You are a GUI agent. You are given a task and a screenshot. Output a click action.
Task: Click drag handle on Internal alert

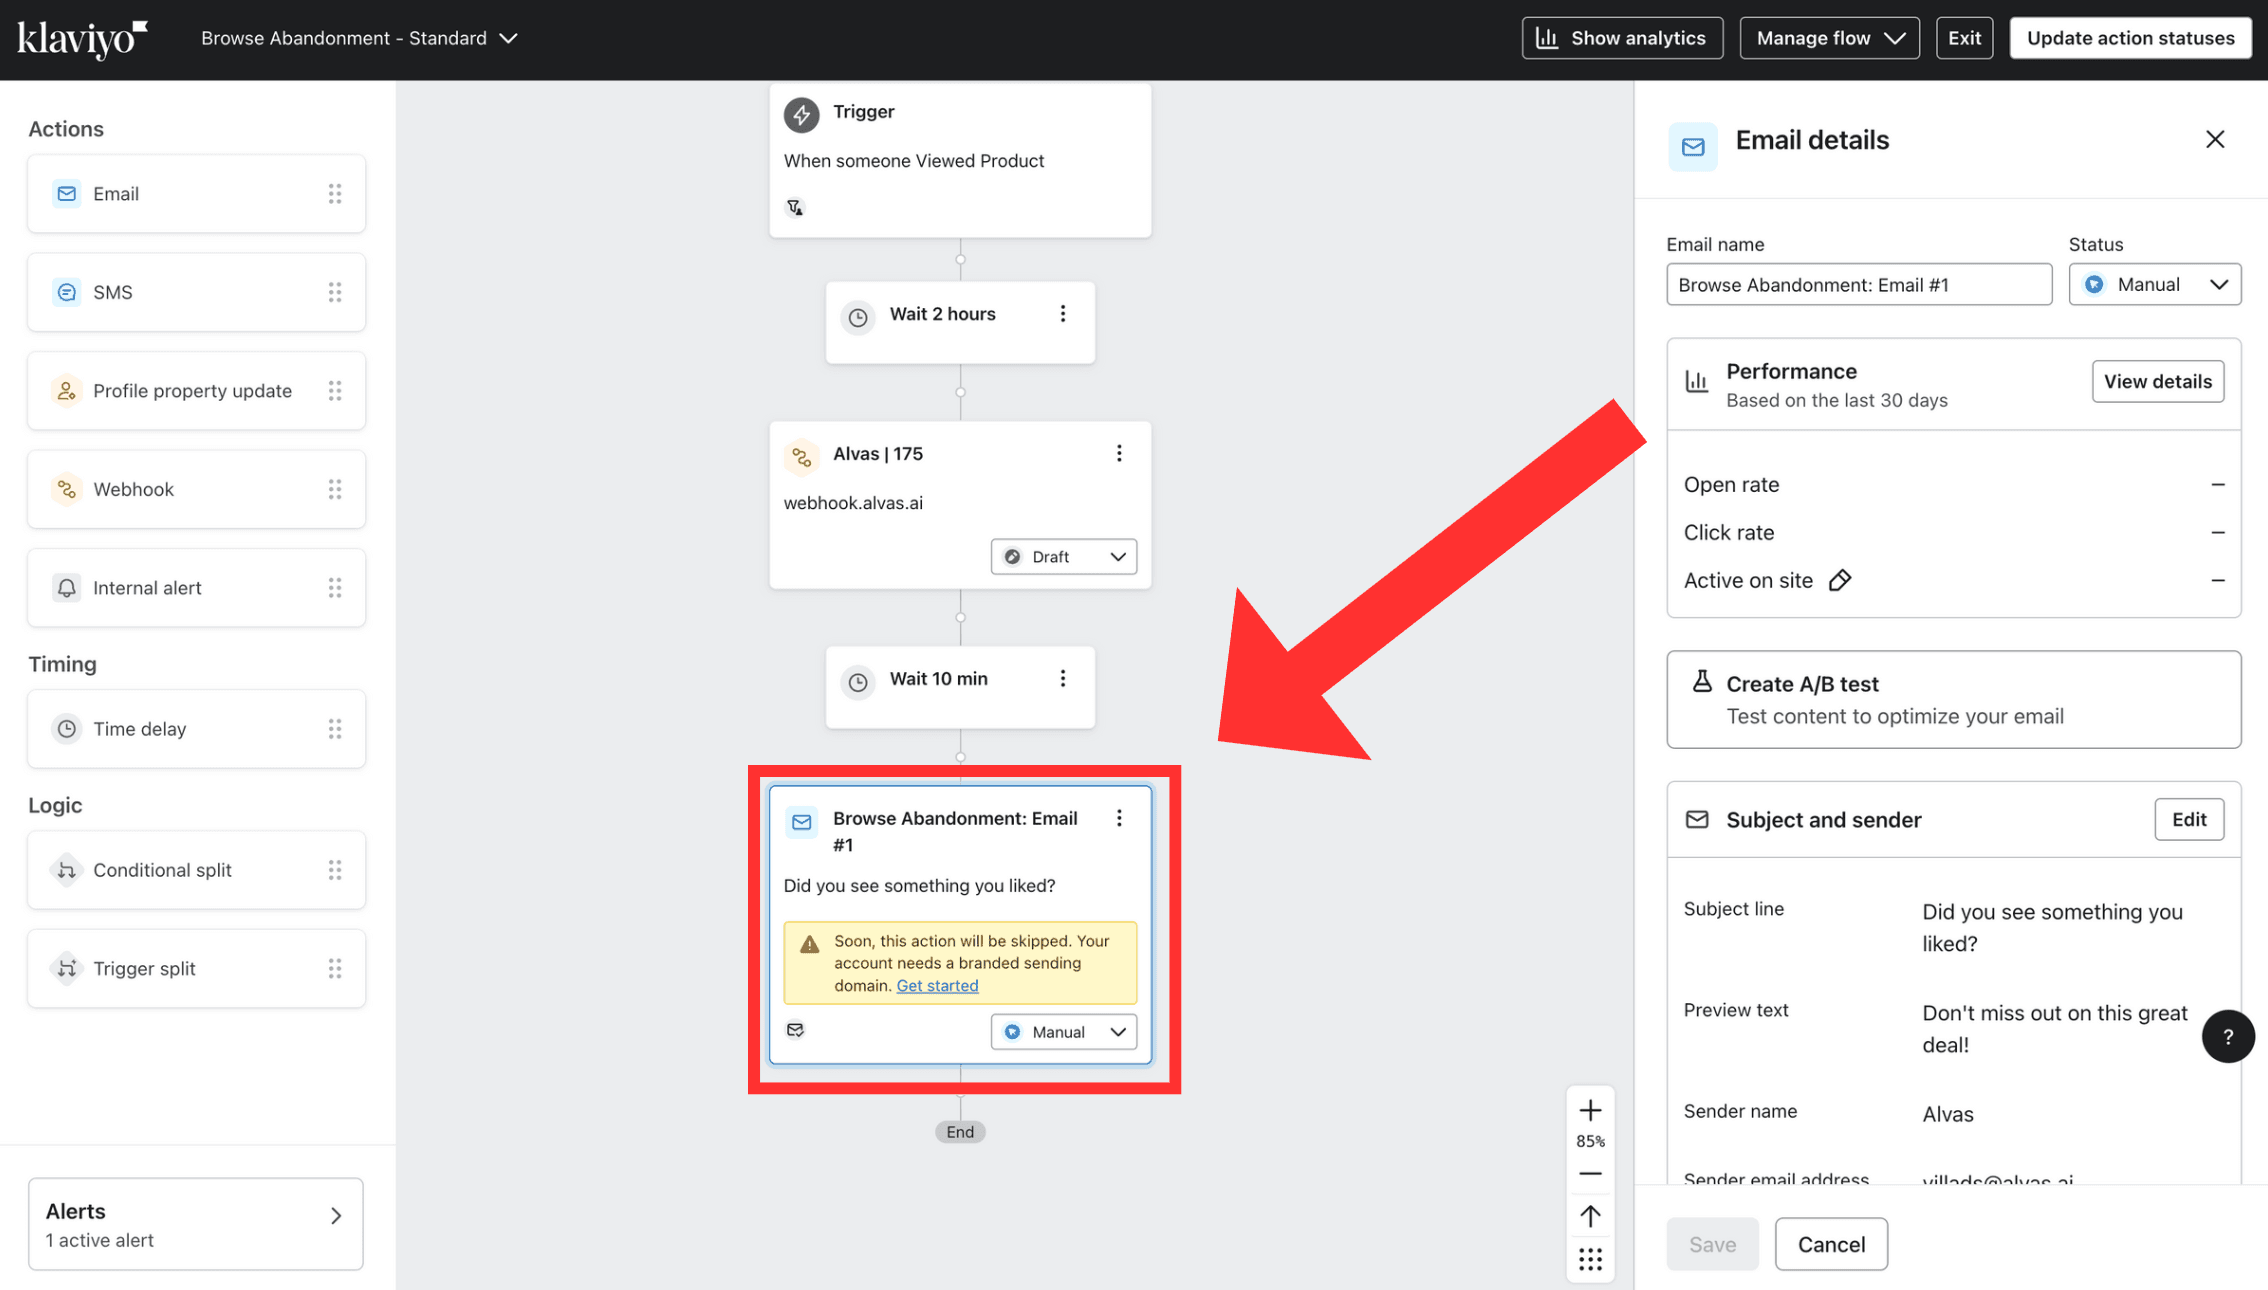pos(335,588)
